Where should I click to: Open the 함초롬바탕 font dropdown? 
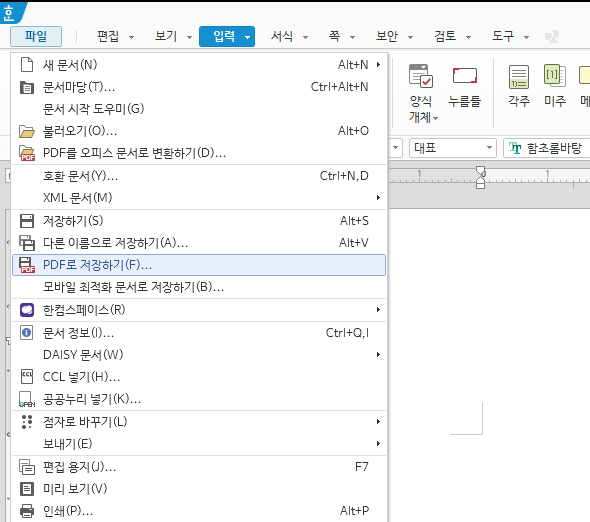(x=547, y=148)
